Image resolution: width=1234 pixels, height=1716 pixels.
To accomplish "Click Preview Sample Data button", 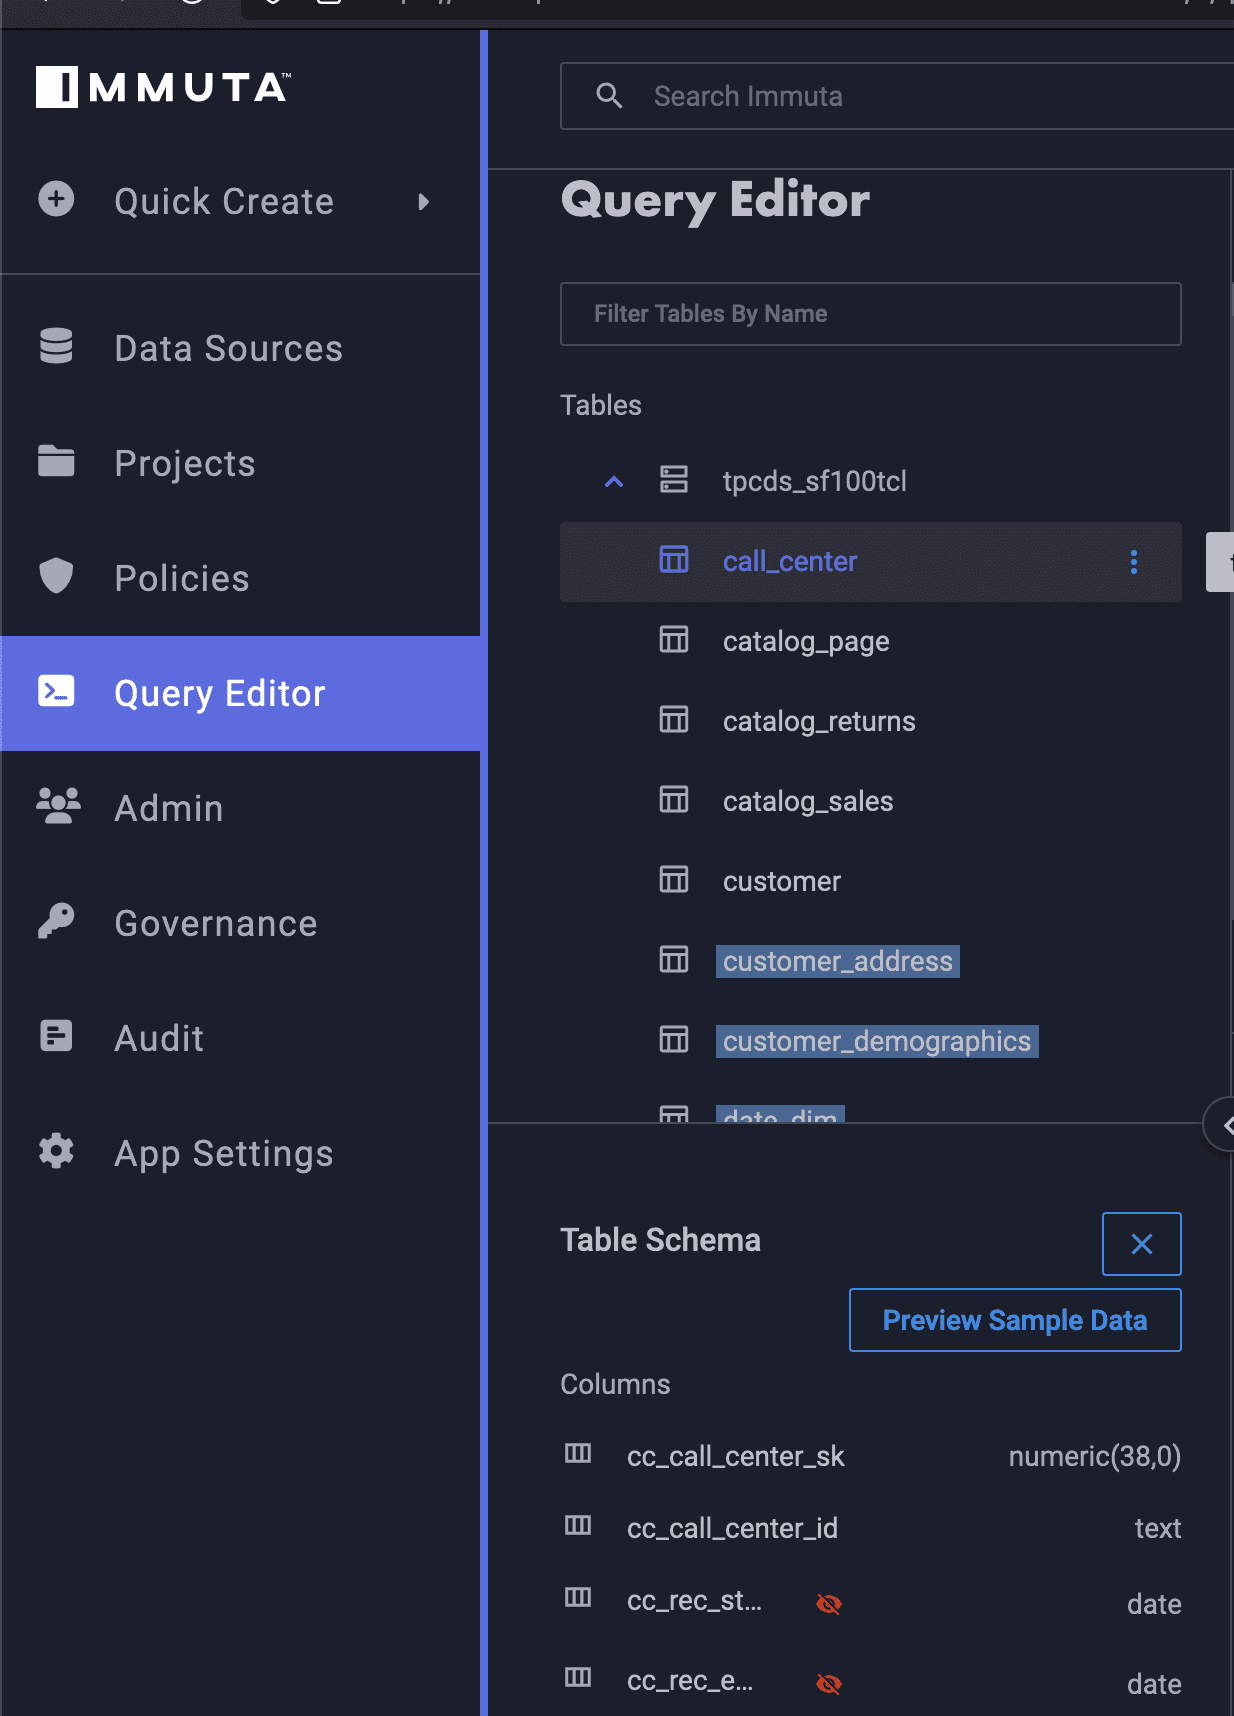I will [x=1015, y=1320].
